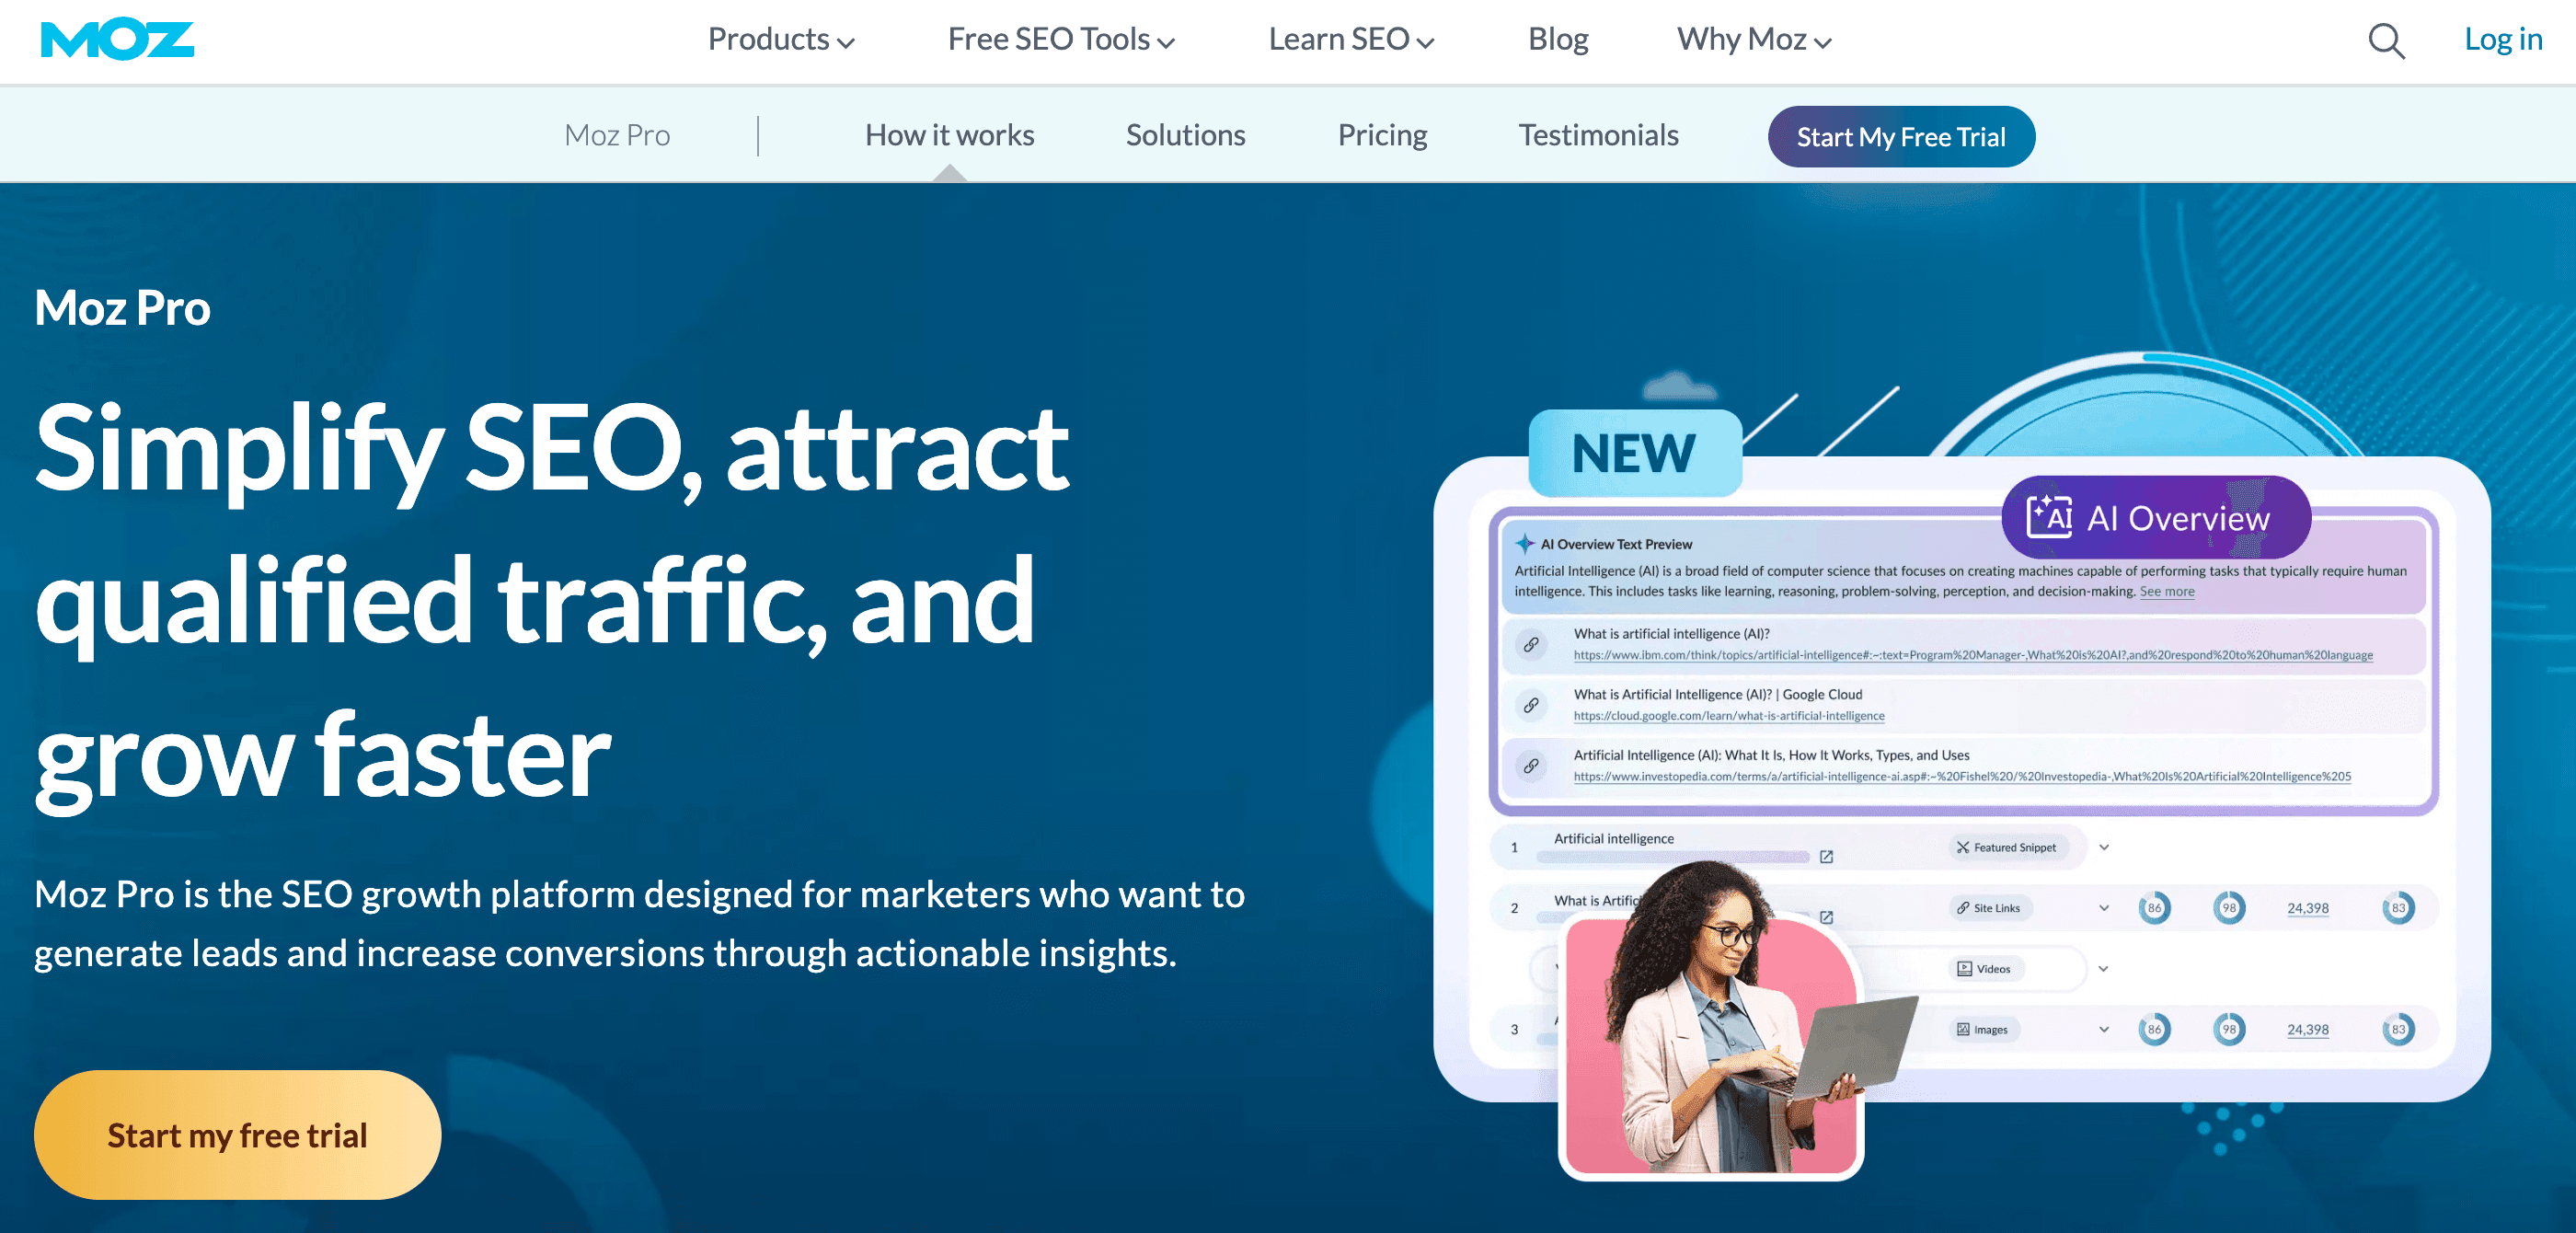Expand the Site Links row chevron

pyautogui.click(x=2104, y=908)
